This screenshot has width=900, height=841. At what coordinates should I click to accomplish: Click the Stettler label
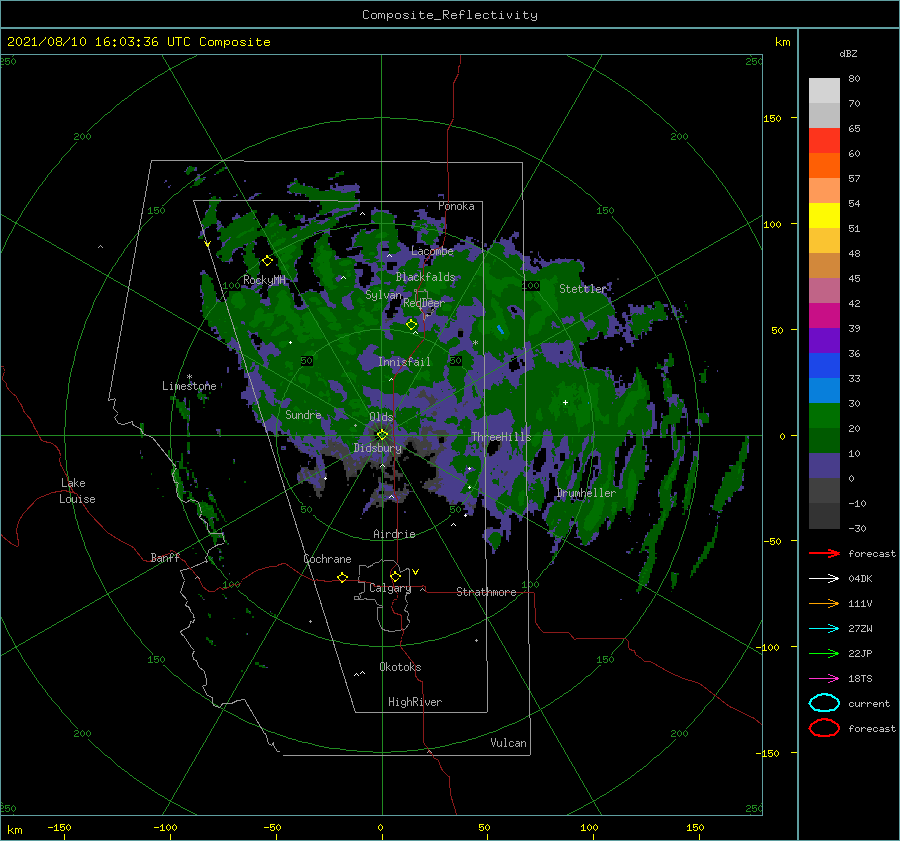point(583,289)
